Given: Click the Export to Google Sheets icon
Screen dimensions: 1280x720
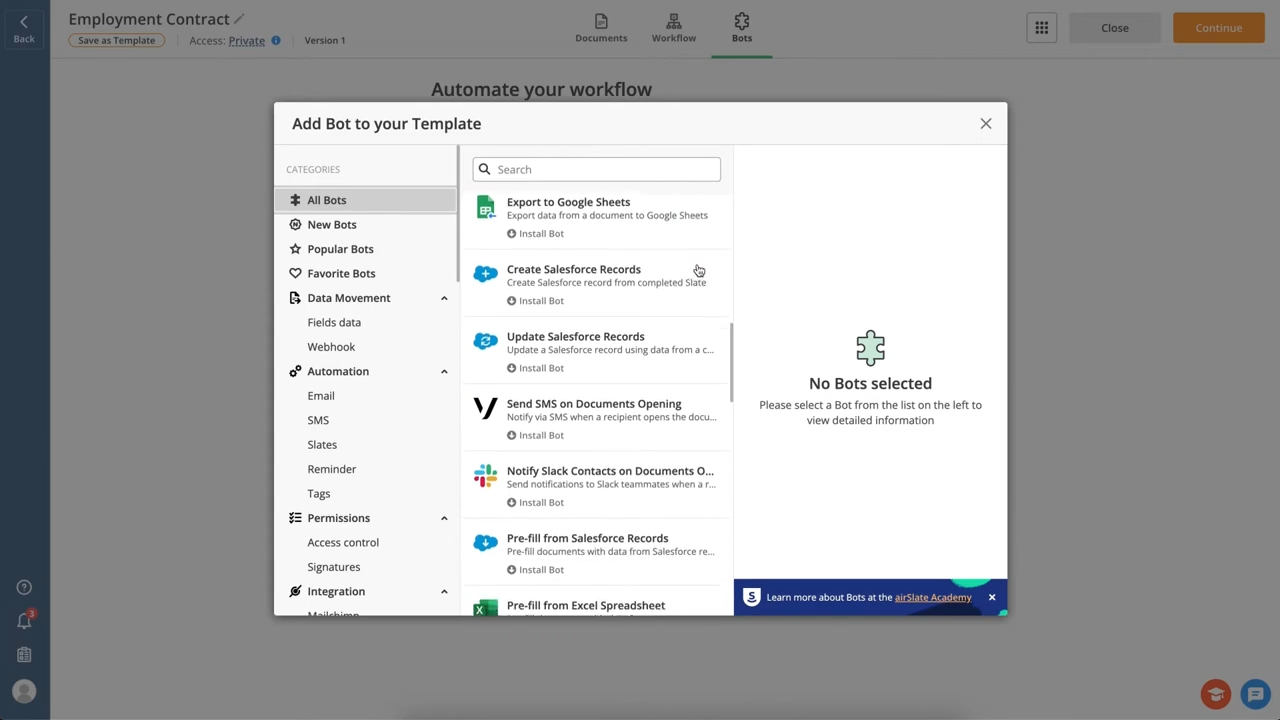Looking at the screenshot, I should (x=485, y=207).
